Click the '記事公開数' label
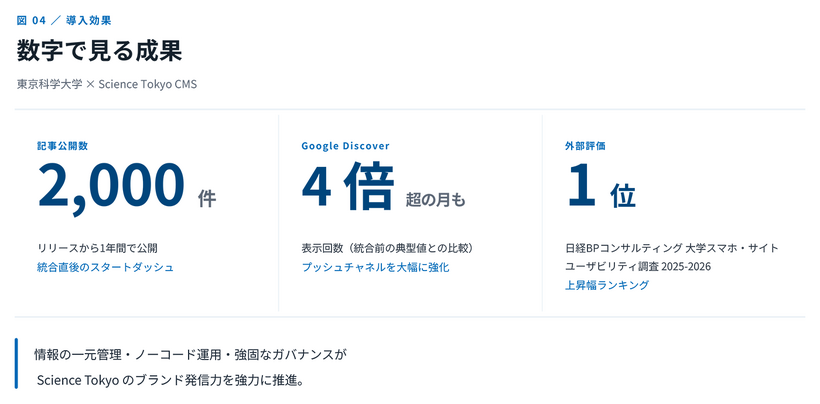This screenshot has width=820, height=404. (62, 146)
